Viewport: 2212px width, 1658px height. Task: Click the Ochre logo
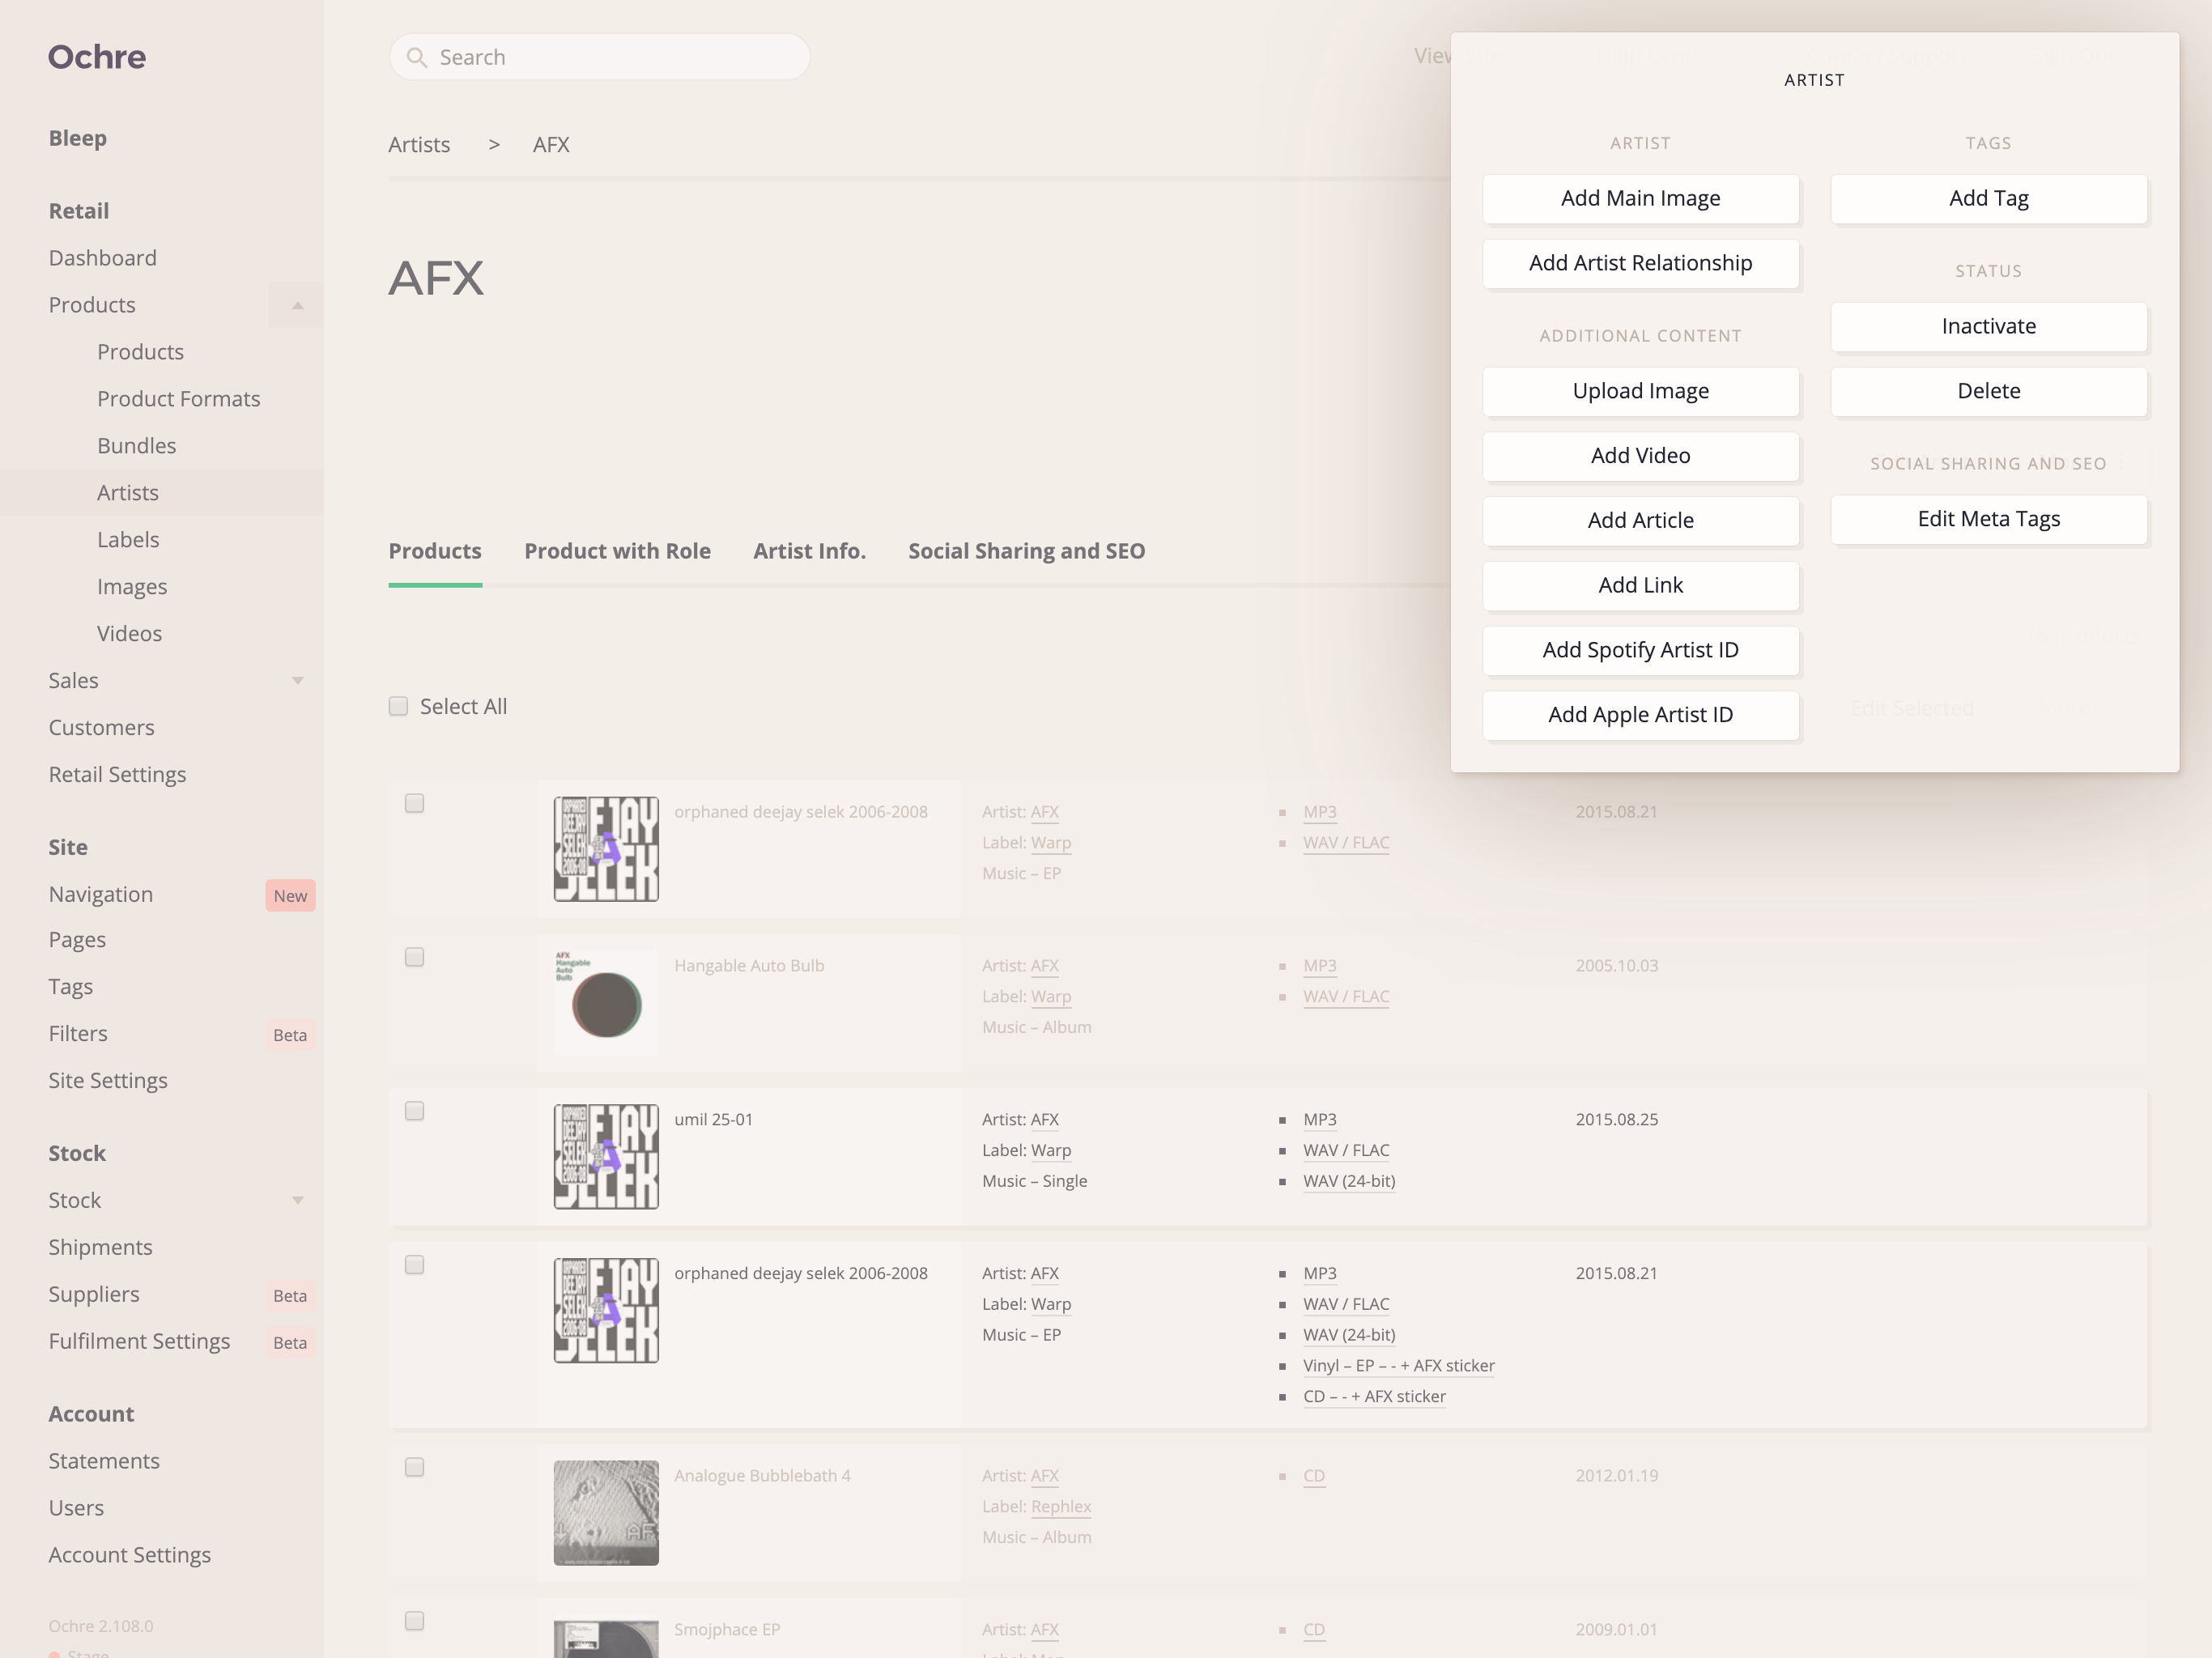click(x=97, y=57)
